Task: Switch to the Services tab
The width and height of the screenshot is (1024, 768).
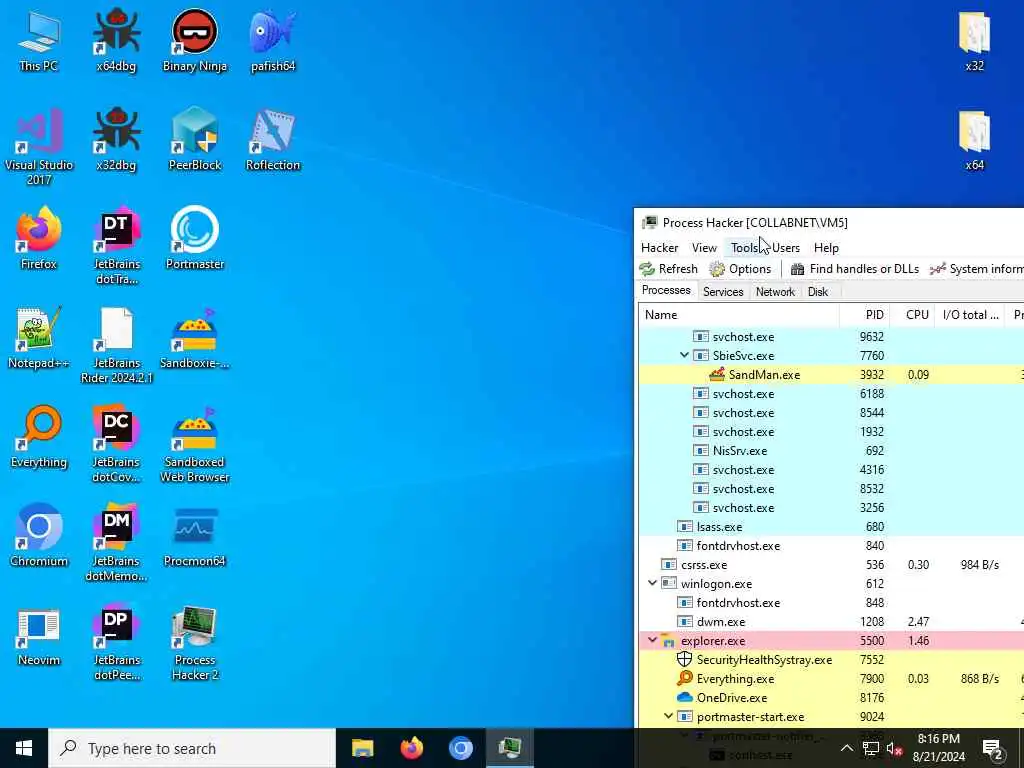Action: click(723, 292)
